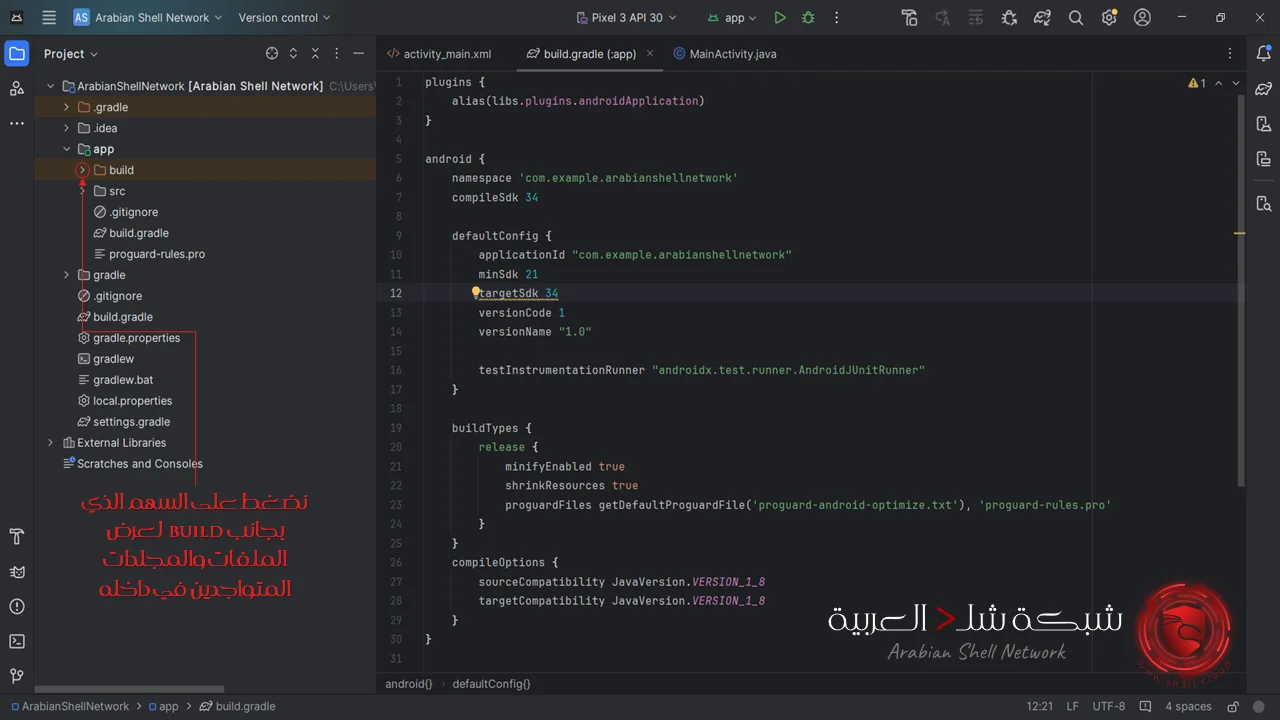Viewport: 1280px width, 720px height.
Task: Open the Problems tool window
Action: [x=17, y=607]
